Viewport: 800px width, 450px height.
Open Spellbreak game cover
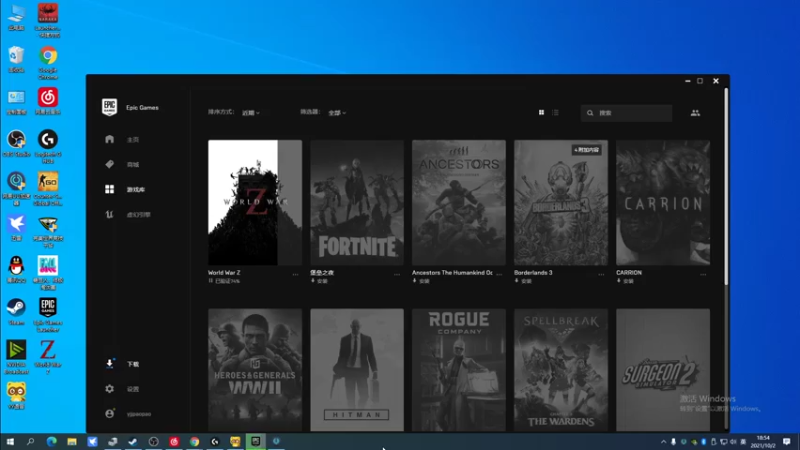(x=561, y=370)
